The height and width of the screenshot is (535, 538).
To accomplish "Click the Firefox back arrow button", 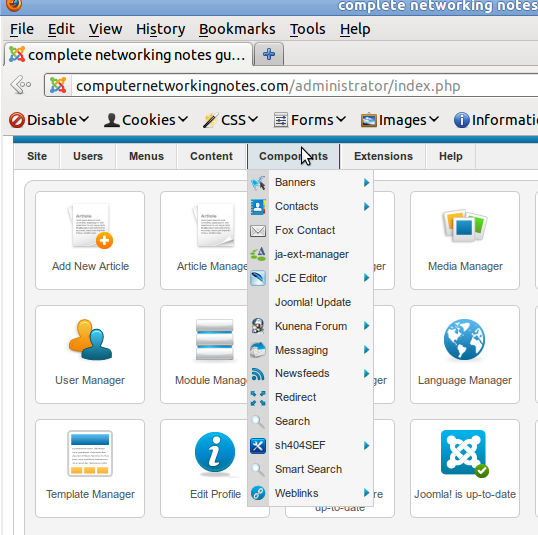I will (x=21, y=84).
